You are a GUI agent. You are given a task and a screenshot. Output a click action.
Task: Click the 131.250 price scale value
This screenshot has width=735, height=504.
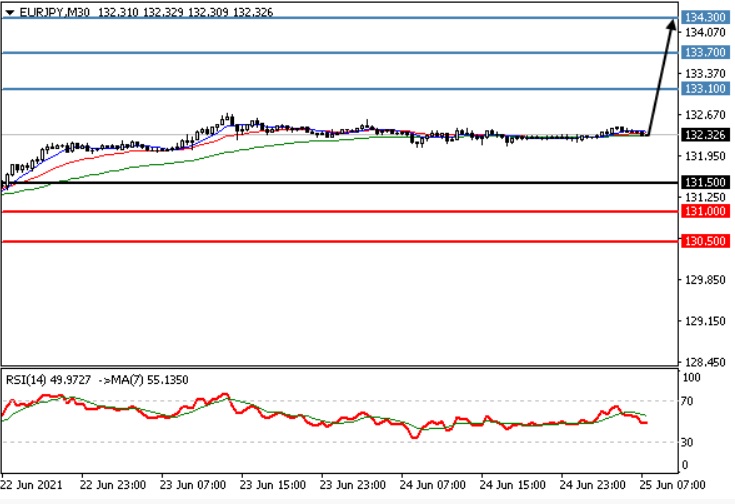click(705, 197)
